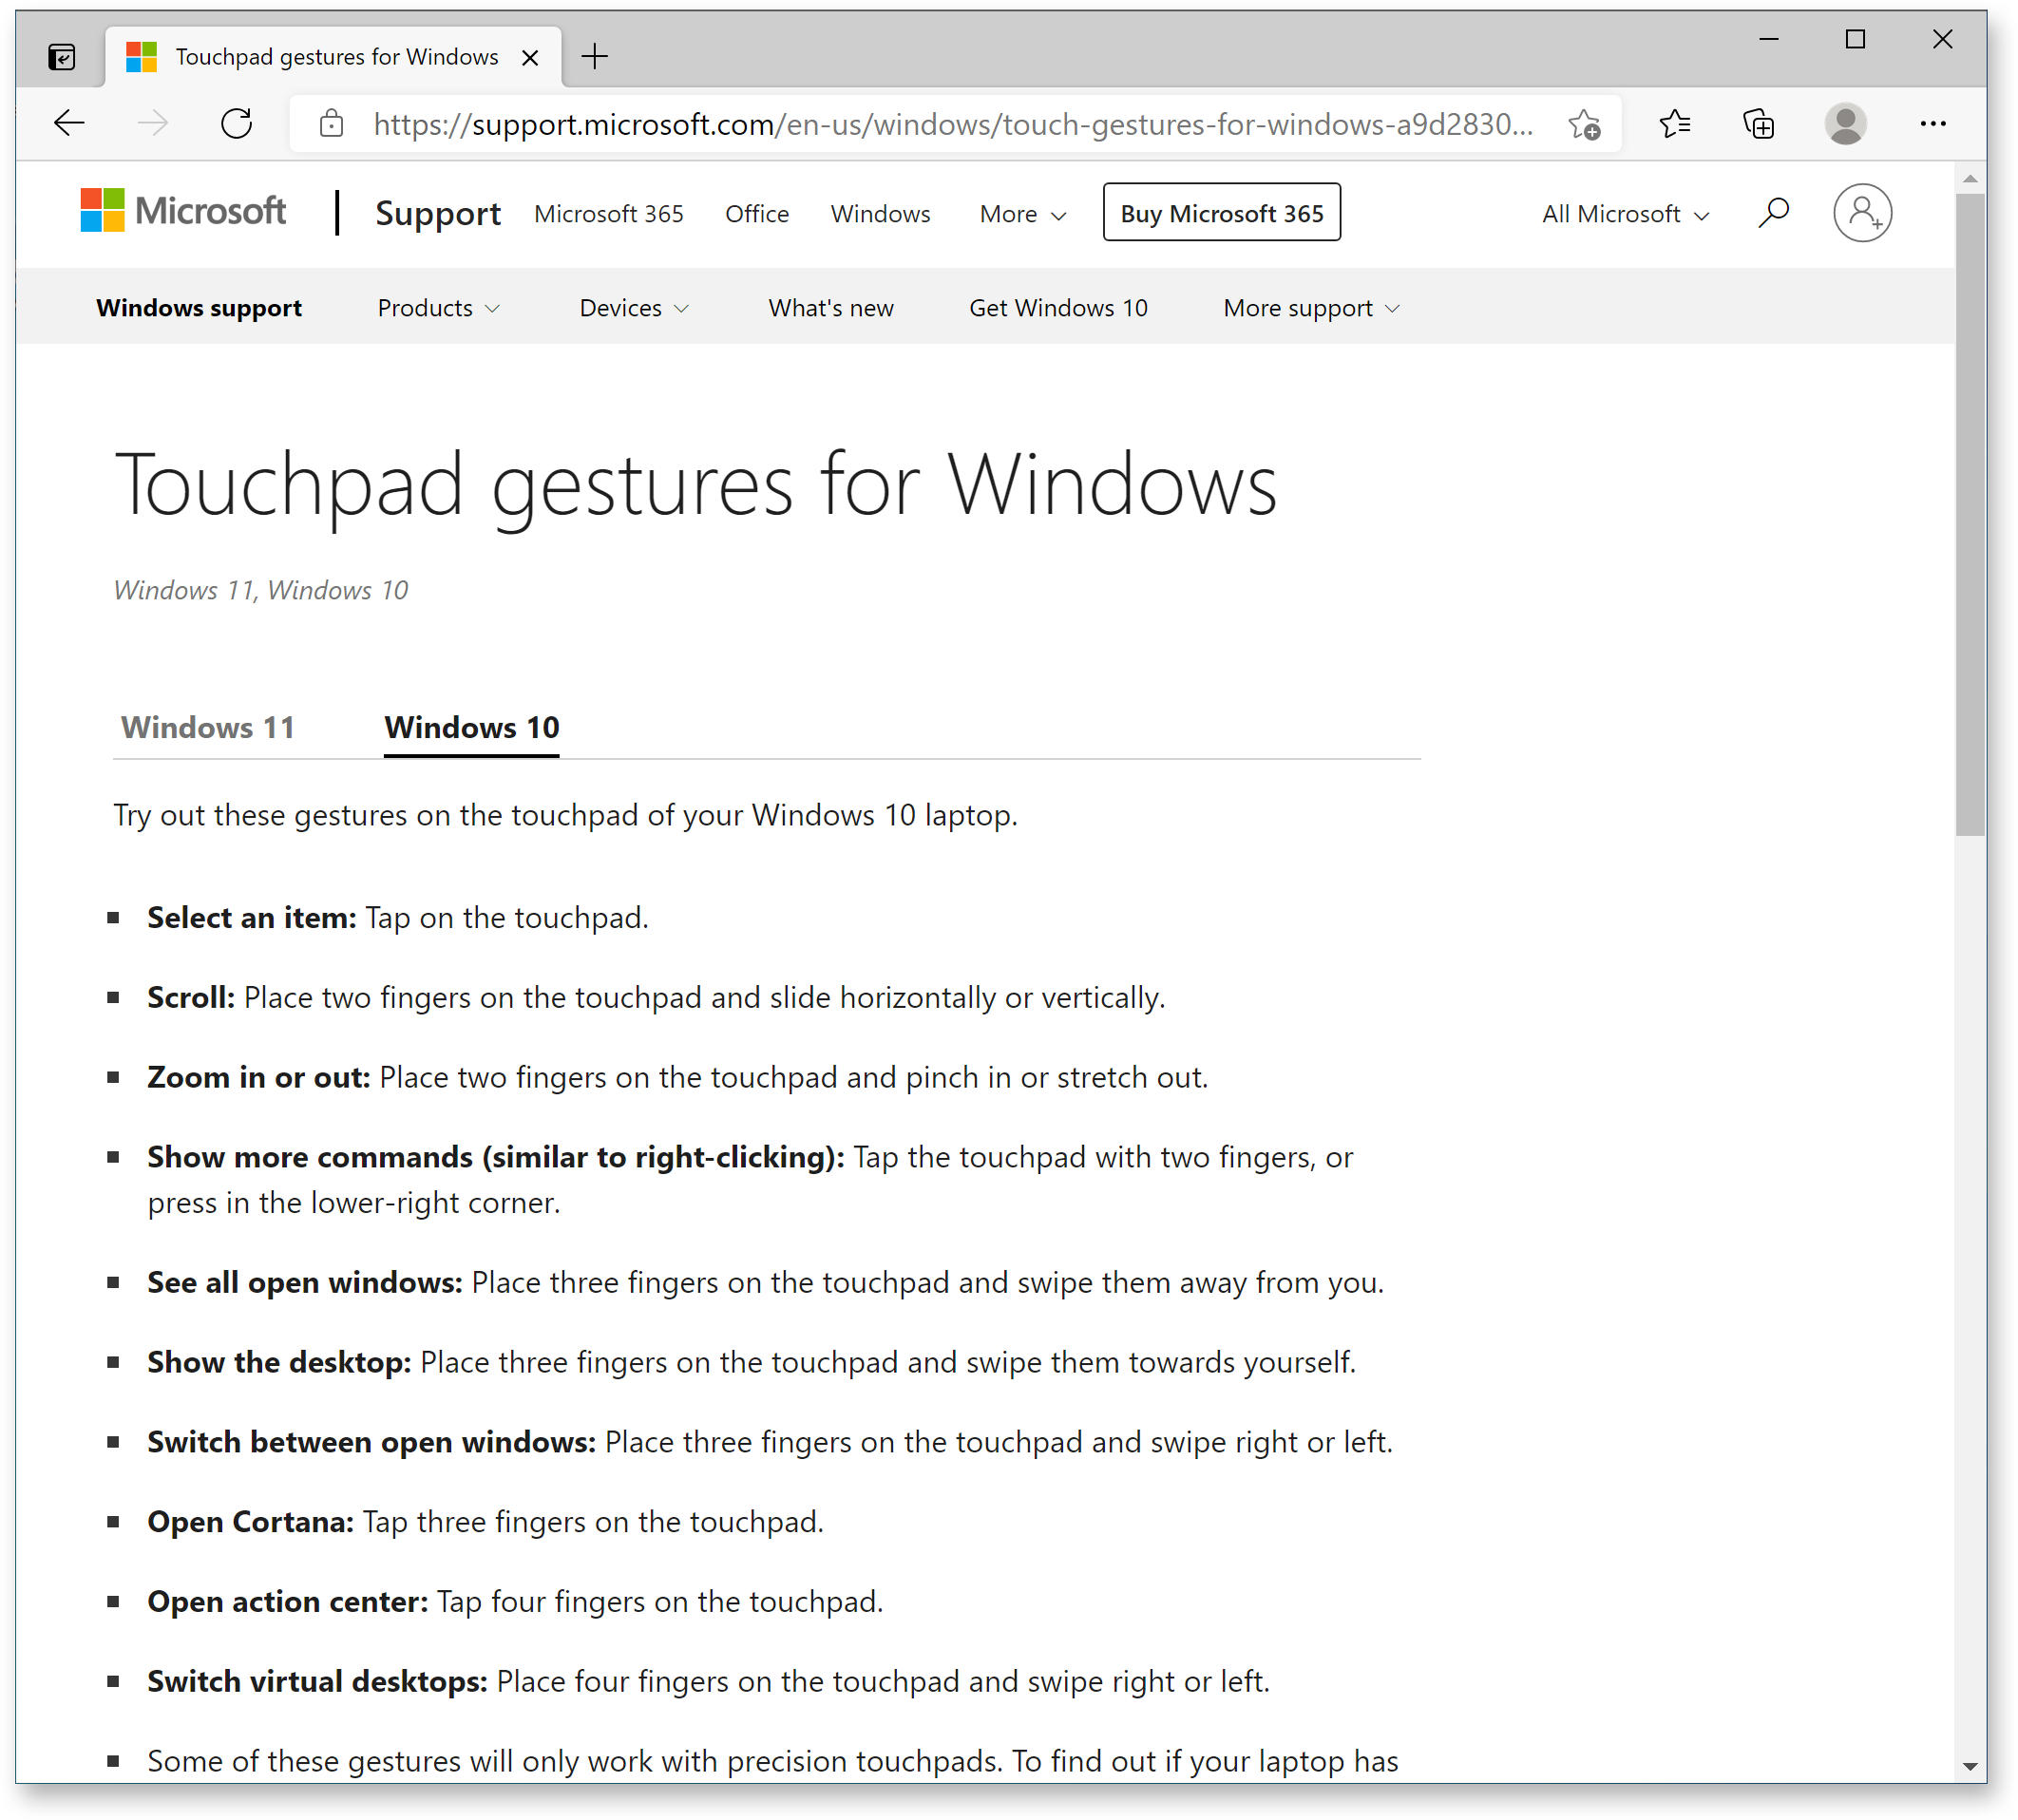Expand the Products dropdown
Image resolution: width=2018 pixels, height=1820 pixels.
coord(438,308)
